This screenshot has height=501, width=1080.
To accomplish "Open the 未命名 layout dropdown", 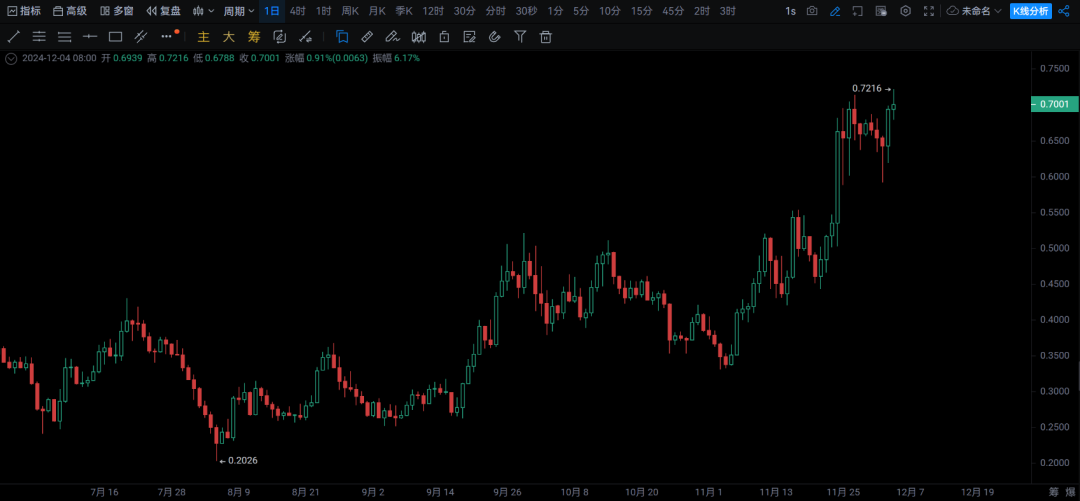I will (973, 11).
